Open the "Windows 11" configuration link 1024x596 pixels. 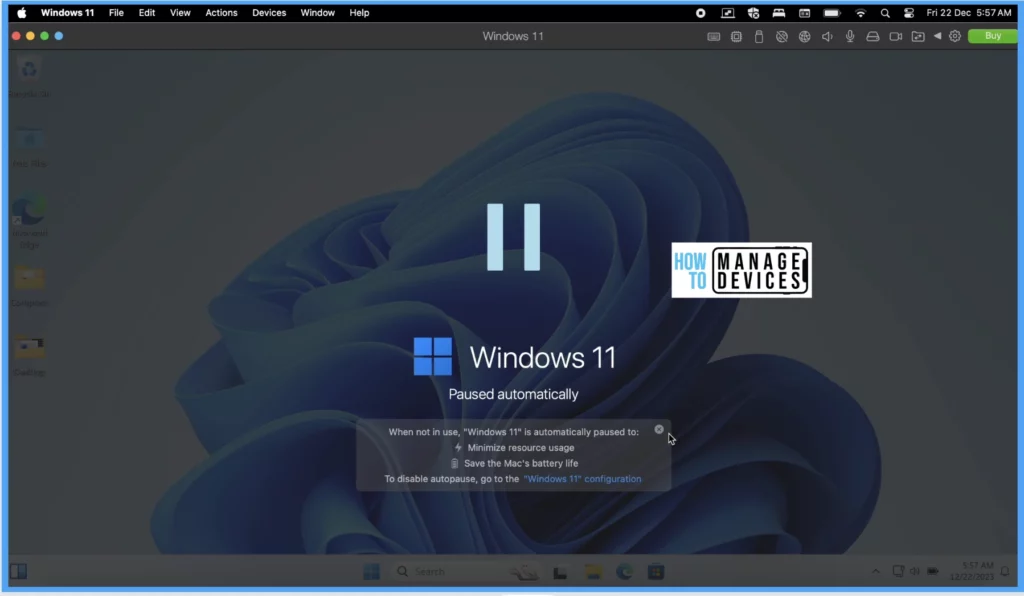pyautogui.click(x=582, y=478)
